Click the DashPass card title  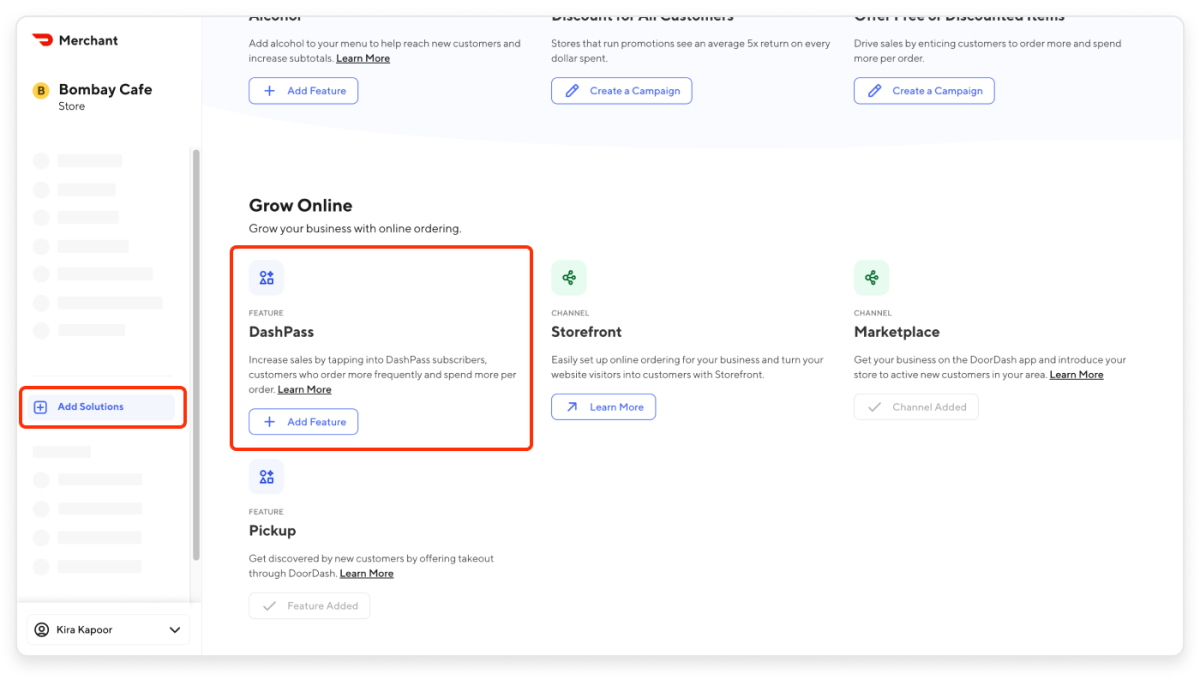click(281, 332)
